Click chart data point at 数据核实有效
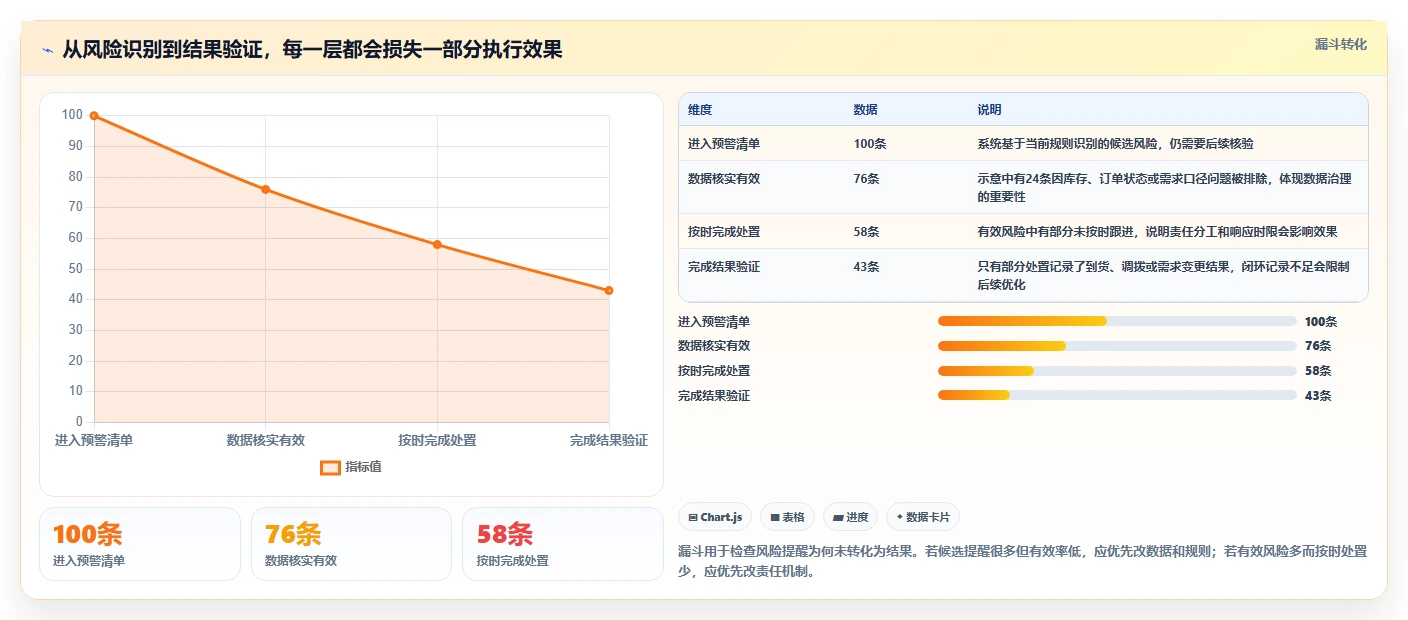Viewport: 1408px width, 620px height. [x=266, y=189]
